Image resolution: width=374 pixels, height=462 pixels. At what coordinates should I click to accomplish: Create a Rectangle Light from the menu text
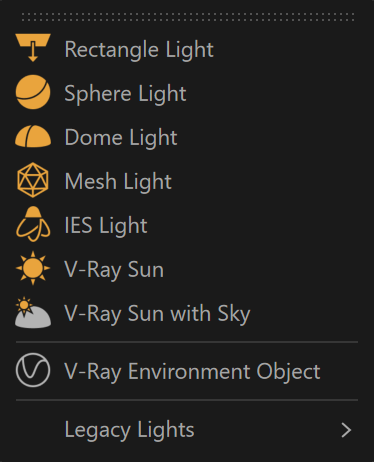(139, 49)
